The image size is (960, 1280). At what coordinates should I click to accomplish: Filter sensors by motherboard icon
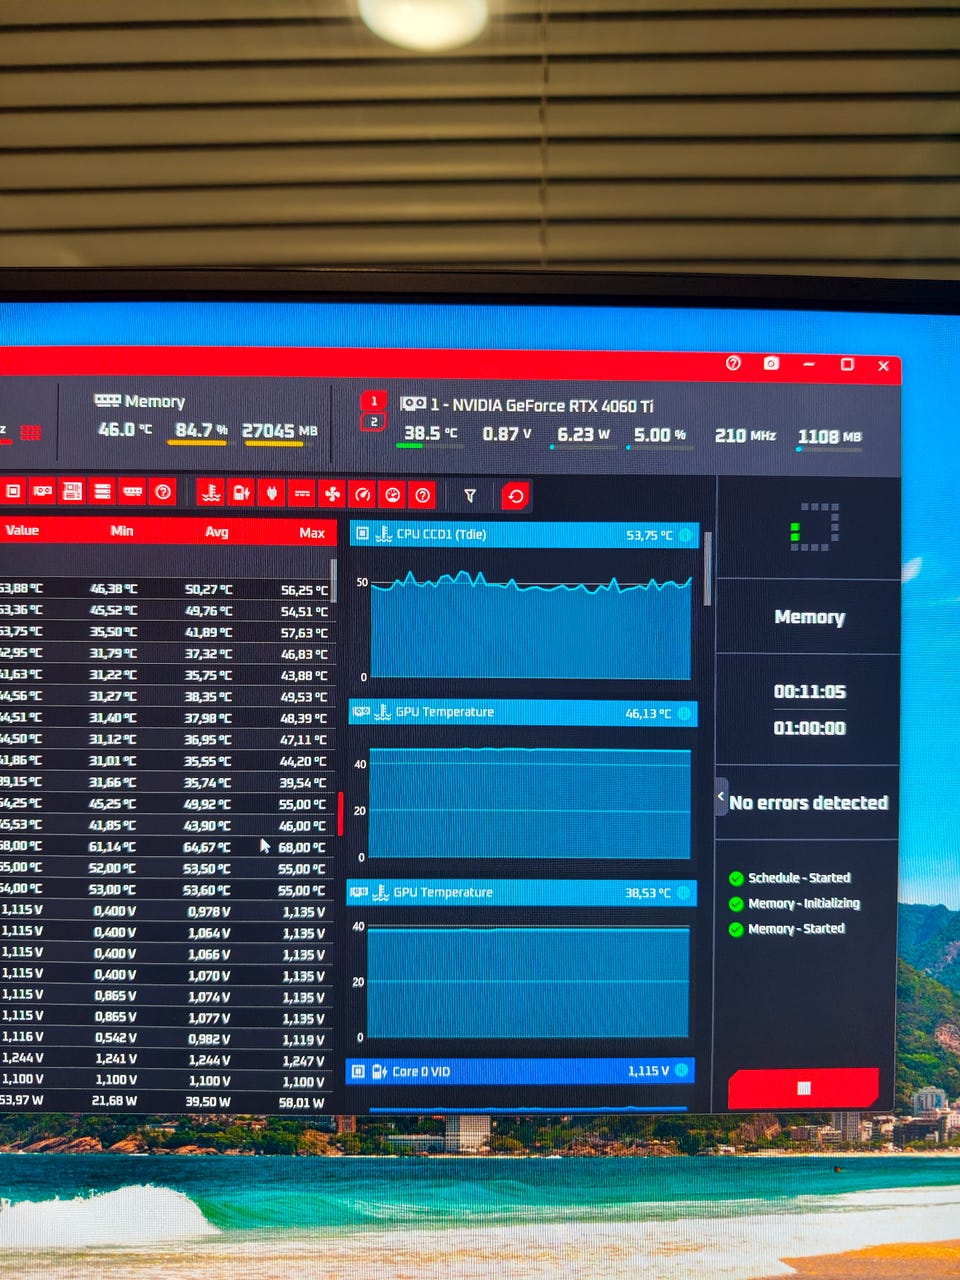[x=72, y=491]
